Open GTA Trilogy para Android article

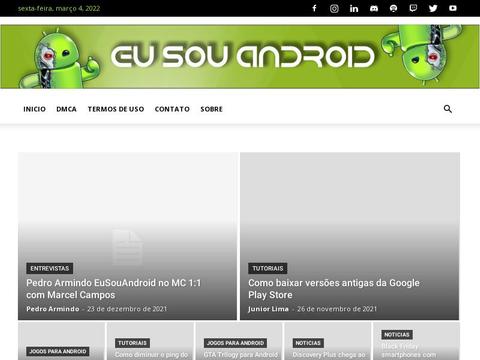pyautogui.click(x=241, y=355)
